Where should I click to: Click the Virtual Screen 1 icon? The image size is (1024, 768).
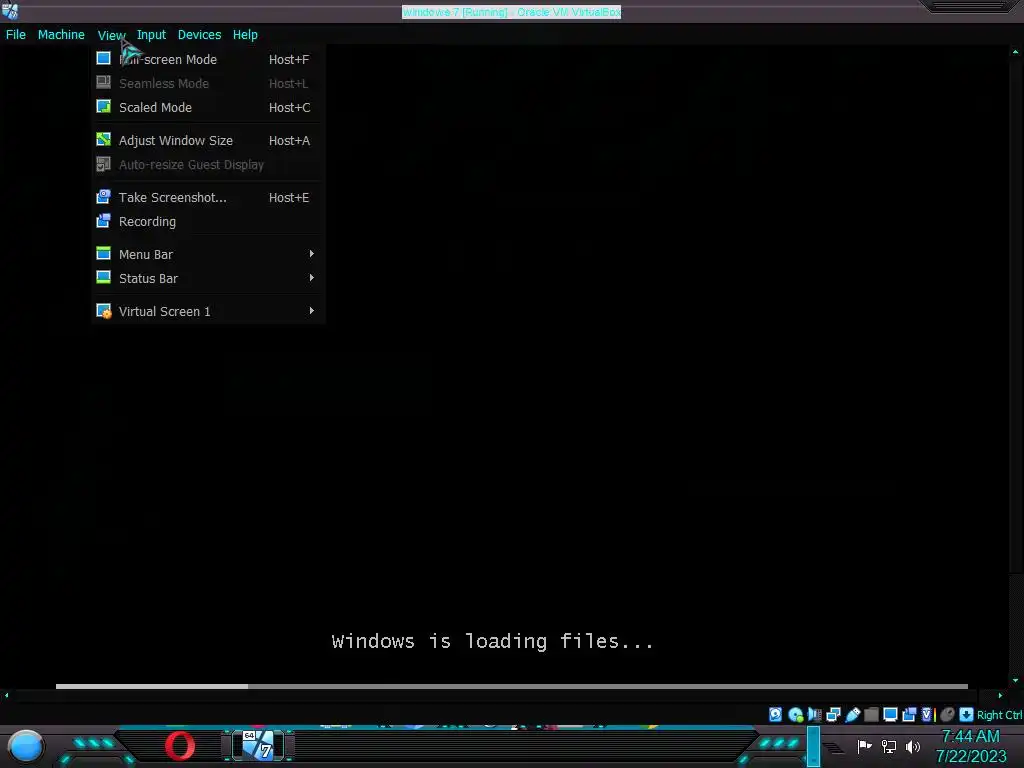tap(103, 311)
